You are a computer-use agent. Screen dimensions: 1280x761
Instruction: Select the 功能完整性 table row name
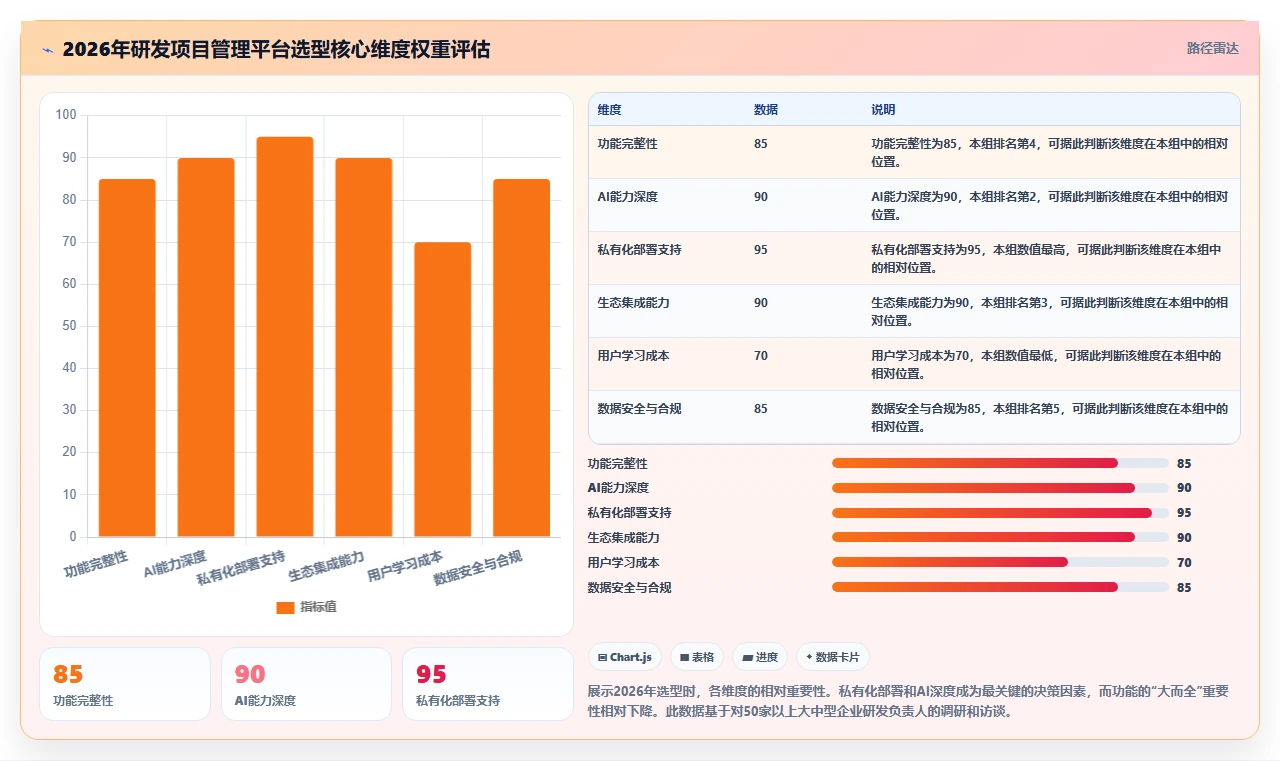[628, 144]
